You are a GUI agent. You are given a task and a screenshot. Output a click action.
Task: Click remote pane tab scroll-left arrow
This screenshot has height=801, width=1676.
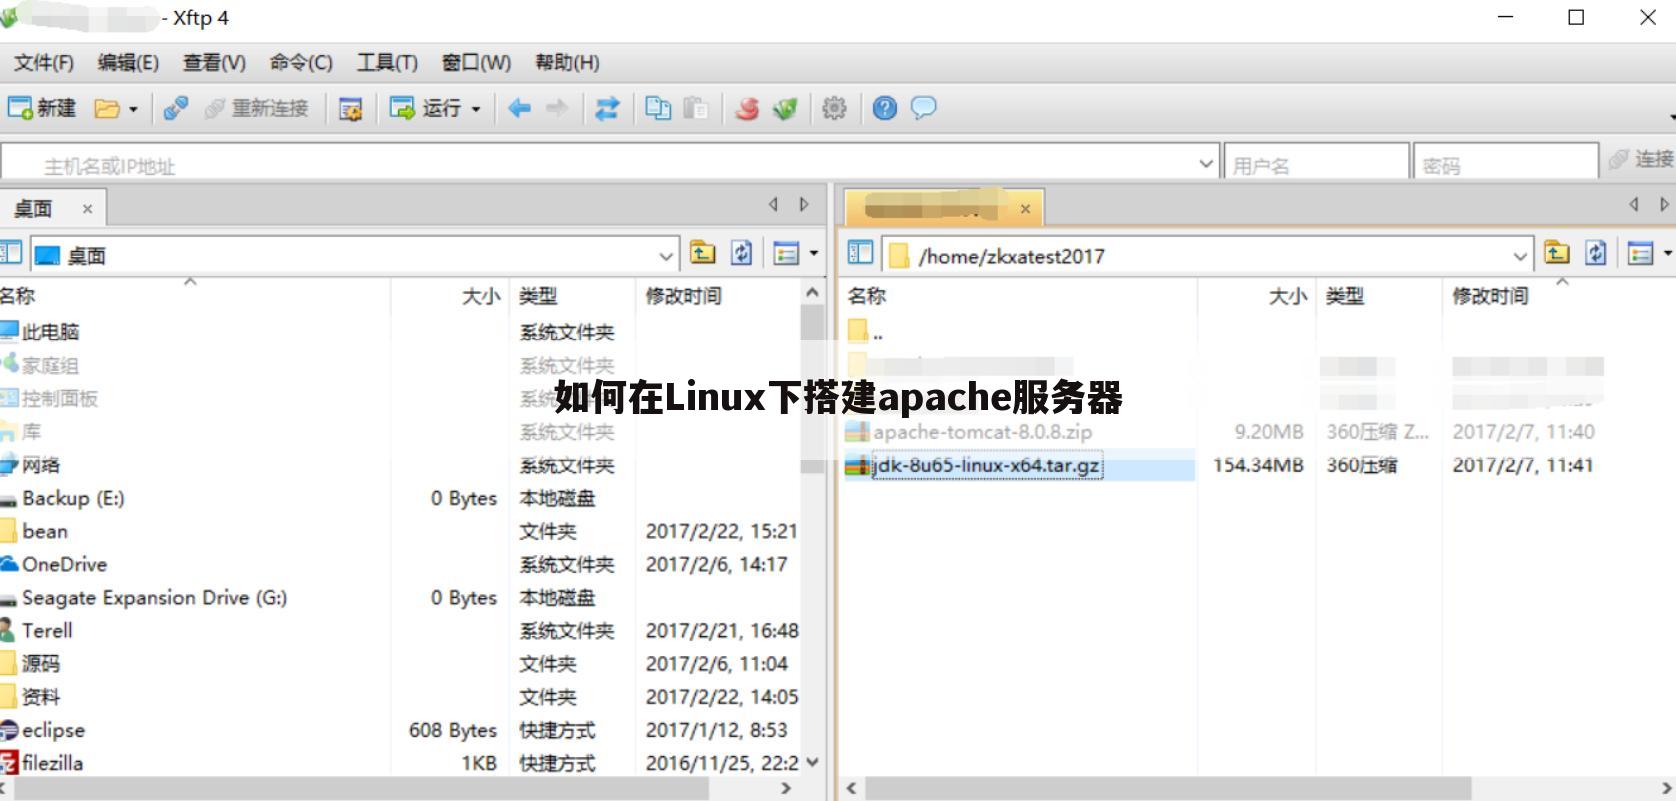(1634, 204)
